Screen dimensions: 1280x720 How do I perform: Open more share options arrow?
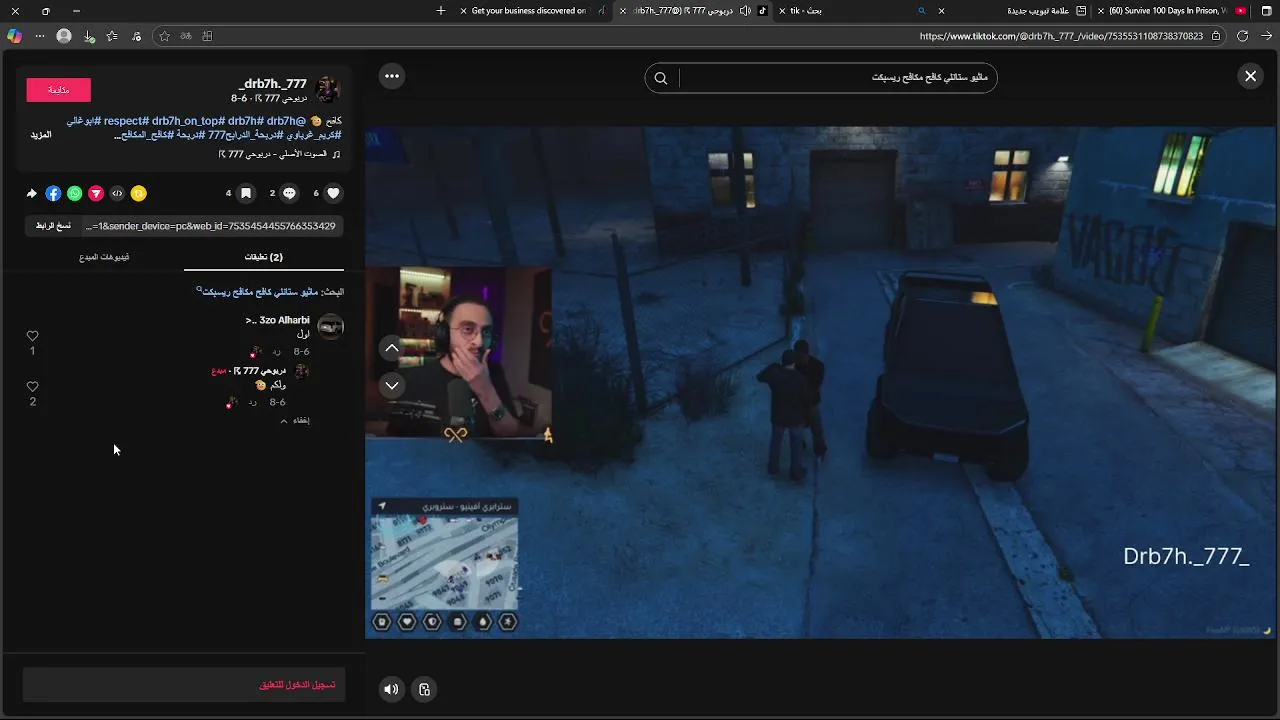(31, 193)
